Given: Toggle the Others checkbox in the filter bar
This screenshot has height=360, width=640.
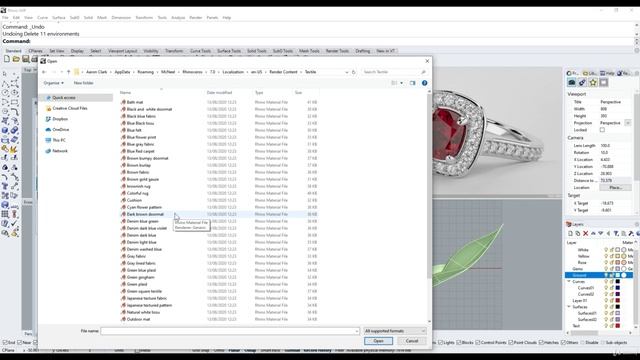Looking at the screenshot, I should tap(564, 342).
